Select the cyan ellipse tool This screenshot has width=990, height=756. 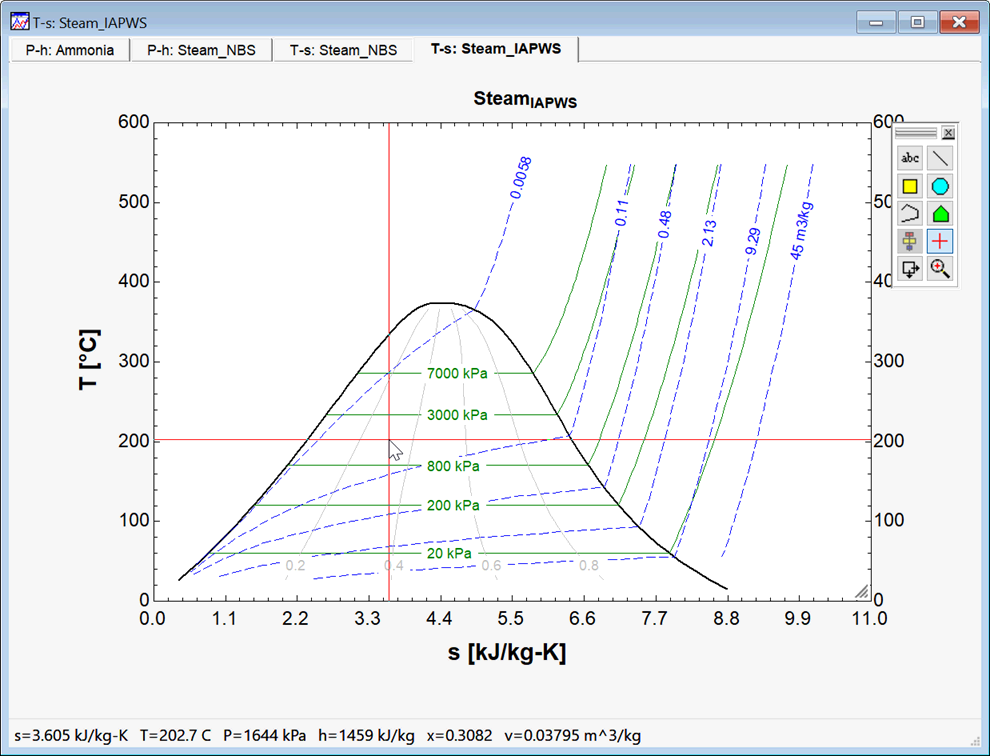940,186
